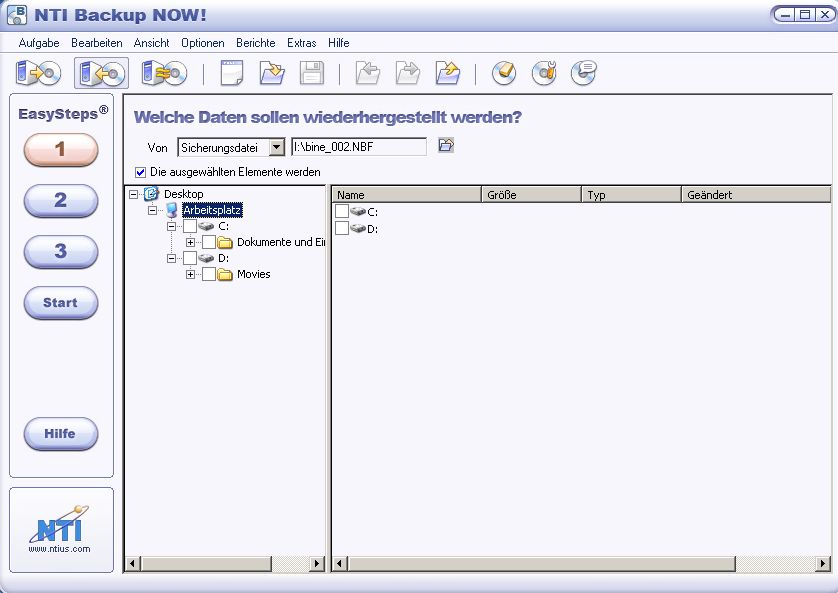The width and height of the screenshot is (838, 593).
Task: Go to EasySteps step 3
Action: point(61,252)
